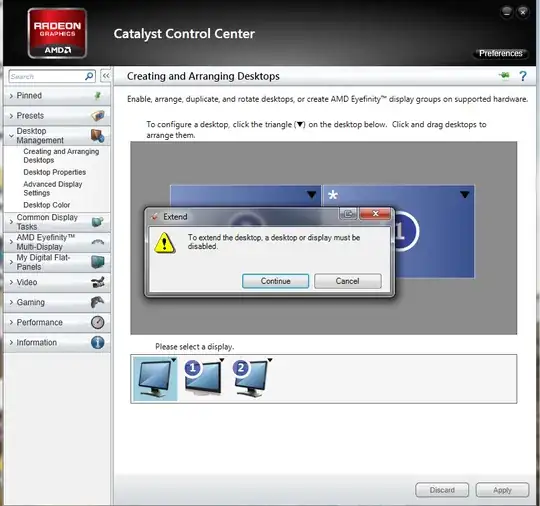Screen dimensions: 540x506
Task: Click the restore icon in Extend dialog title
Action: [x=349, y=214]
